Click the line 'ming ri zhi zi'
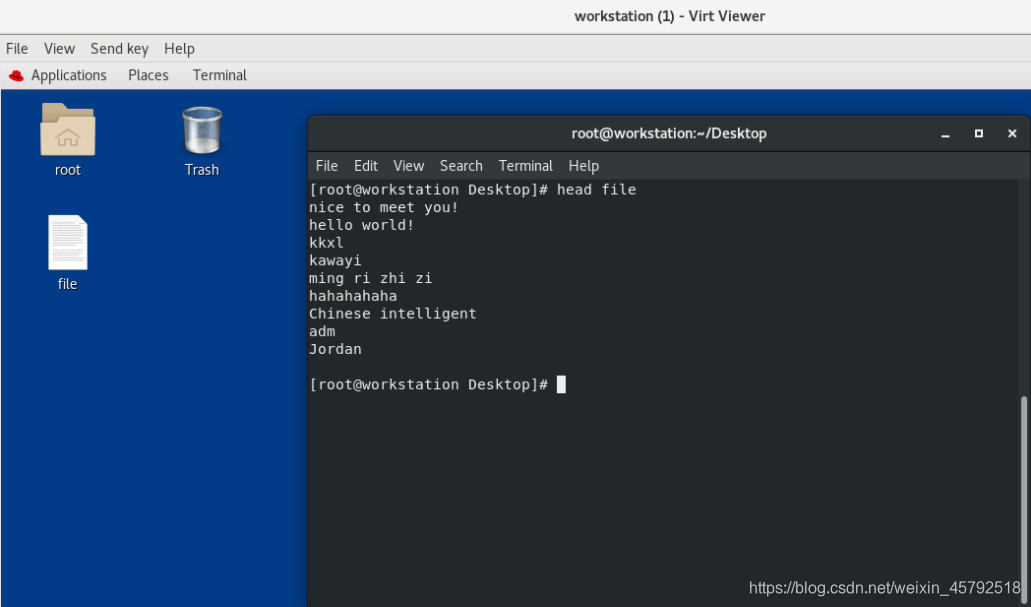The height and width of the screenshot is (607, 1031). coord(370,278)
